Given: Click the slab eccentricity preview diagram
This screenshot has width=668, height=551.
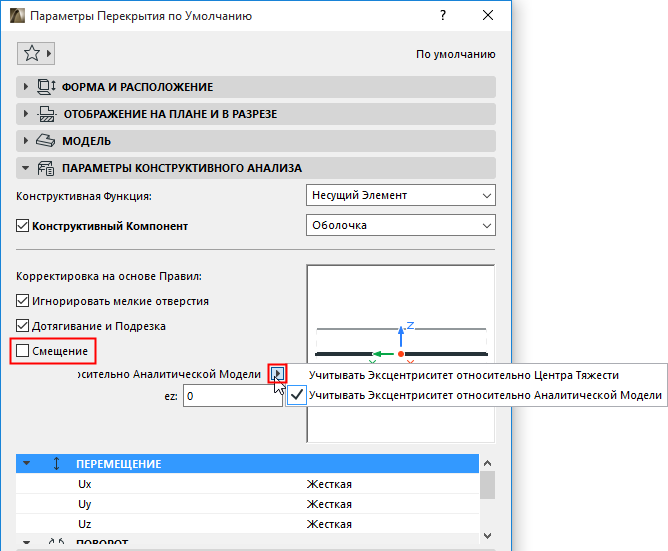Looking at the screenshot, I should tap(400, 354).
